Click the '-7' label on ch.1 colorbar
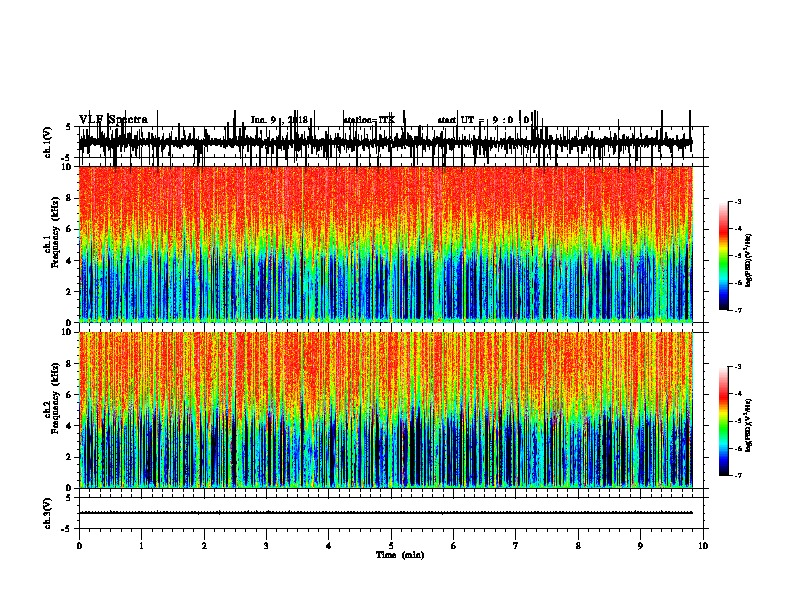This screenshot has width=792, height=612. pos(737,310)
